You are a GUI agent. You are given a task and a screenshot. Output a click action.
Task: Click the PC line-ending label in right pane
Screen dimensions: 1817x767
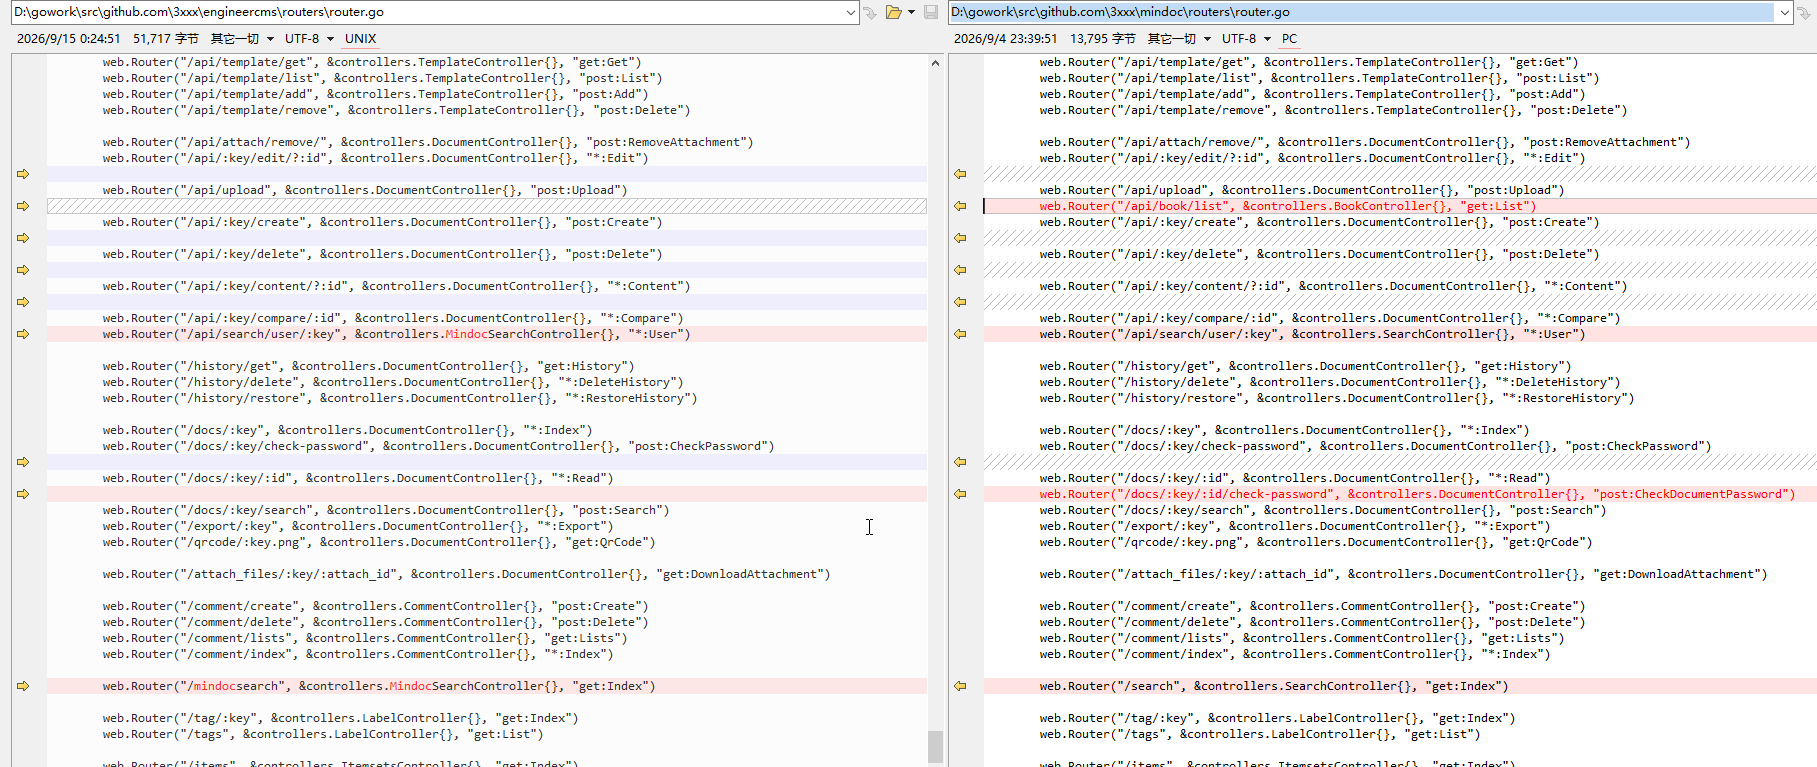[1289, 39]
